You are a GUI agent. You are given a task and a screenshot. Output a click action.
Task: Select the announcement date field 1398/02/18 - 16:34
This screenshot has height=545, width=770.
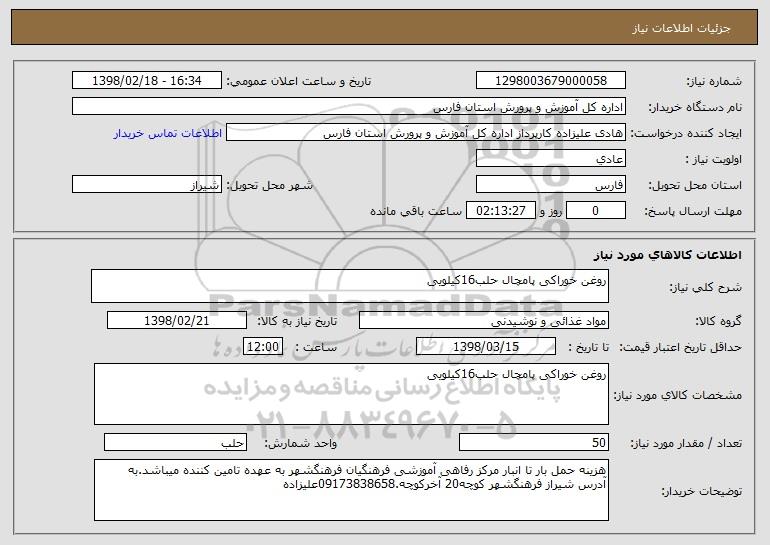tap(147, 81)
